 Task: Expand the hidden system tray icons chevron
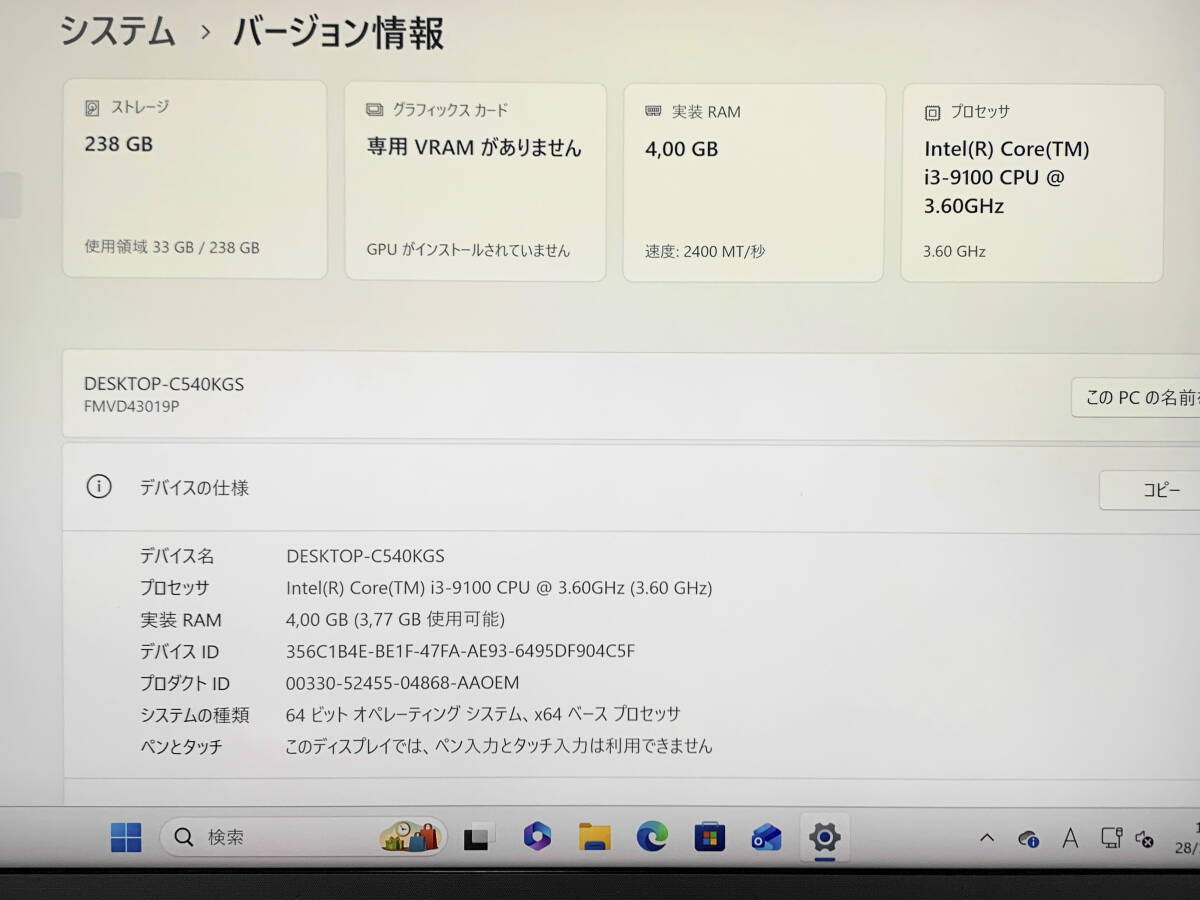(987, 838)
